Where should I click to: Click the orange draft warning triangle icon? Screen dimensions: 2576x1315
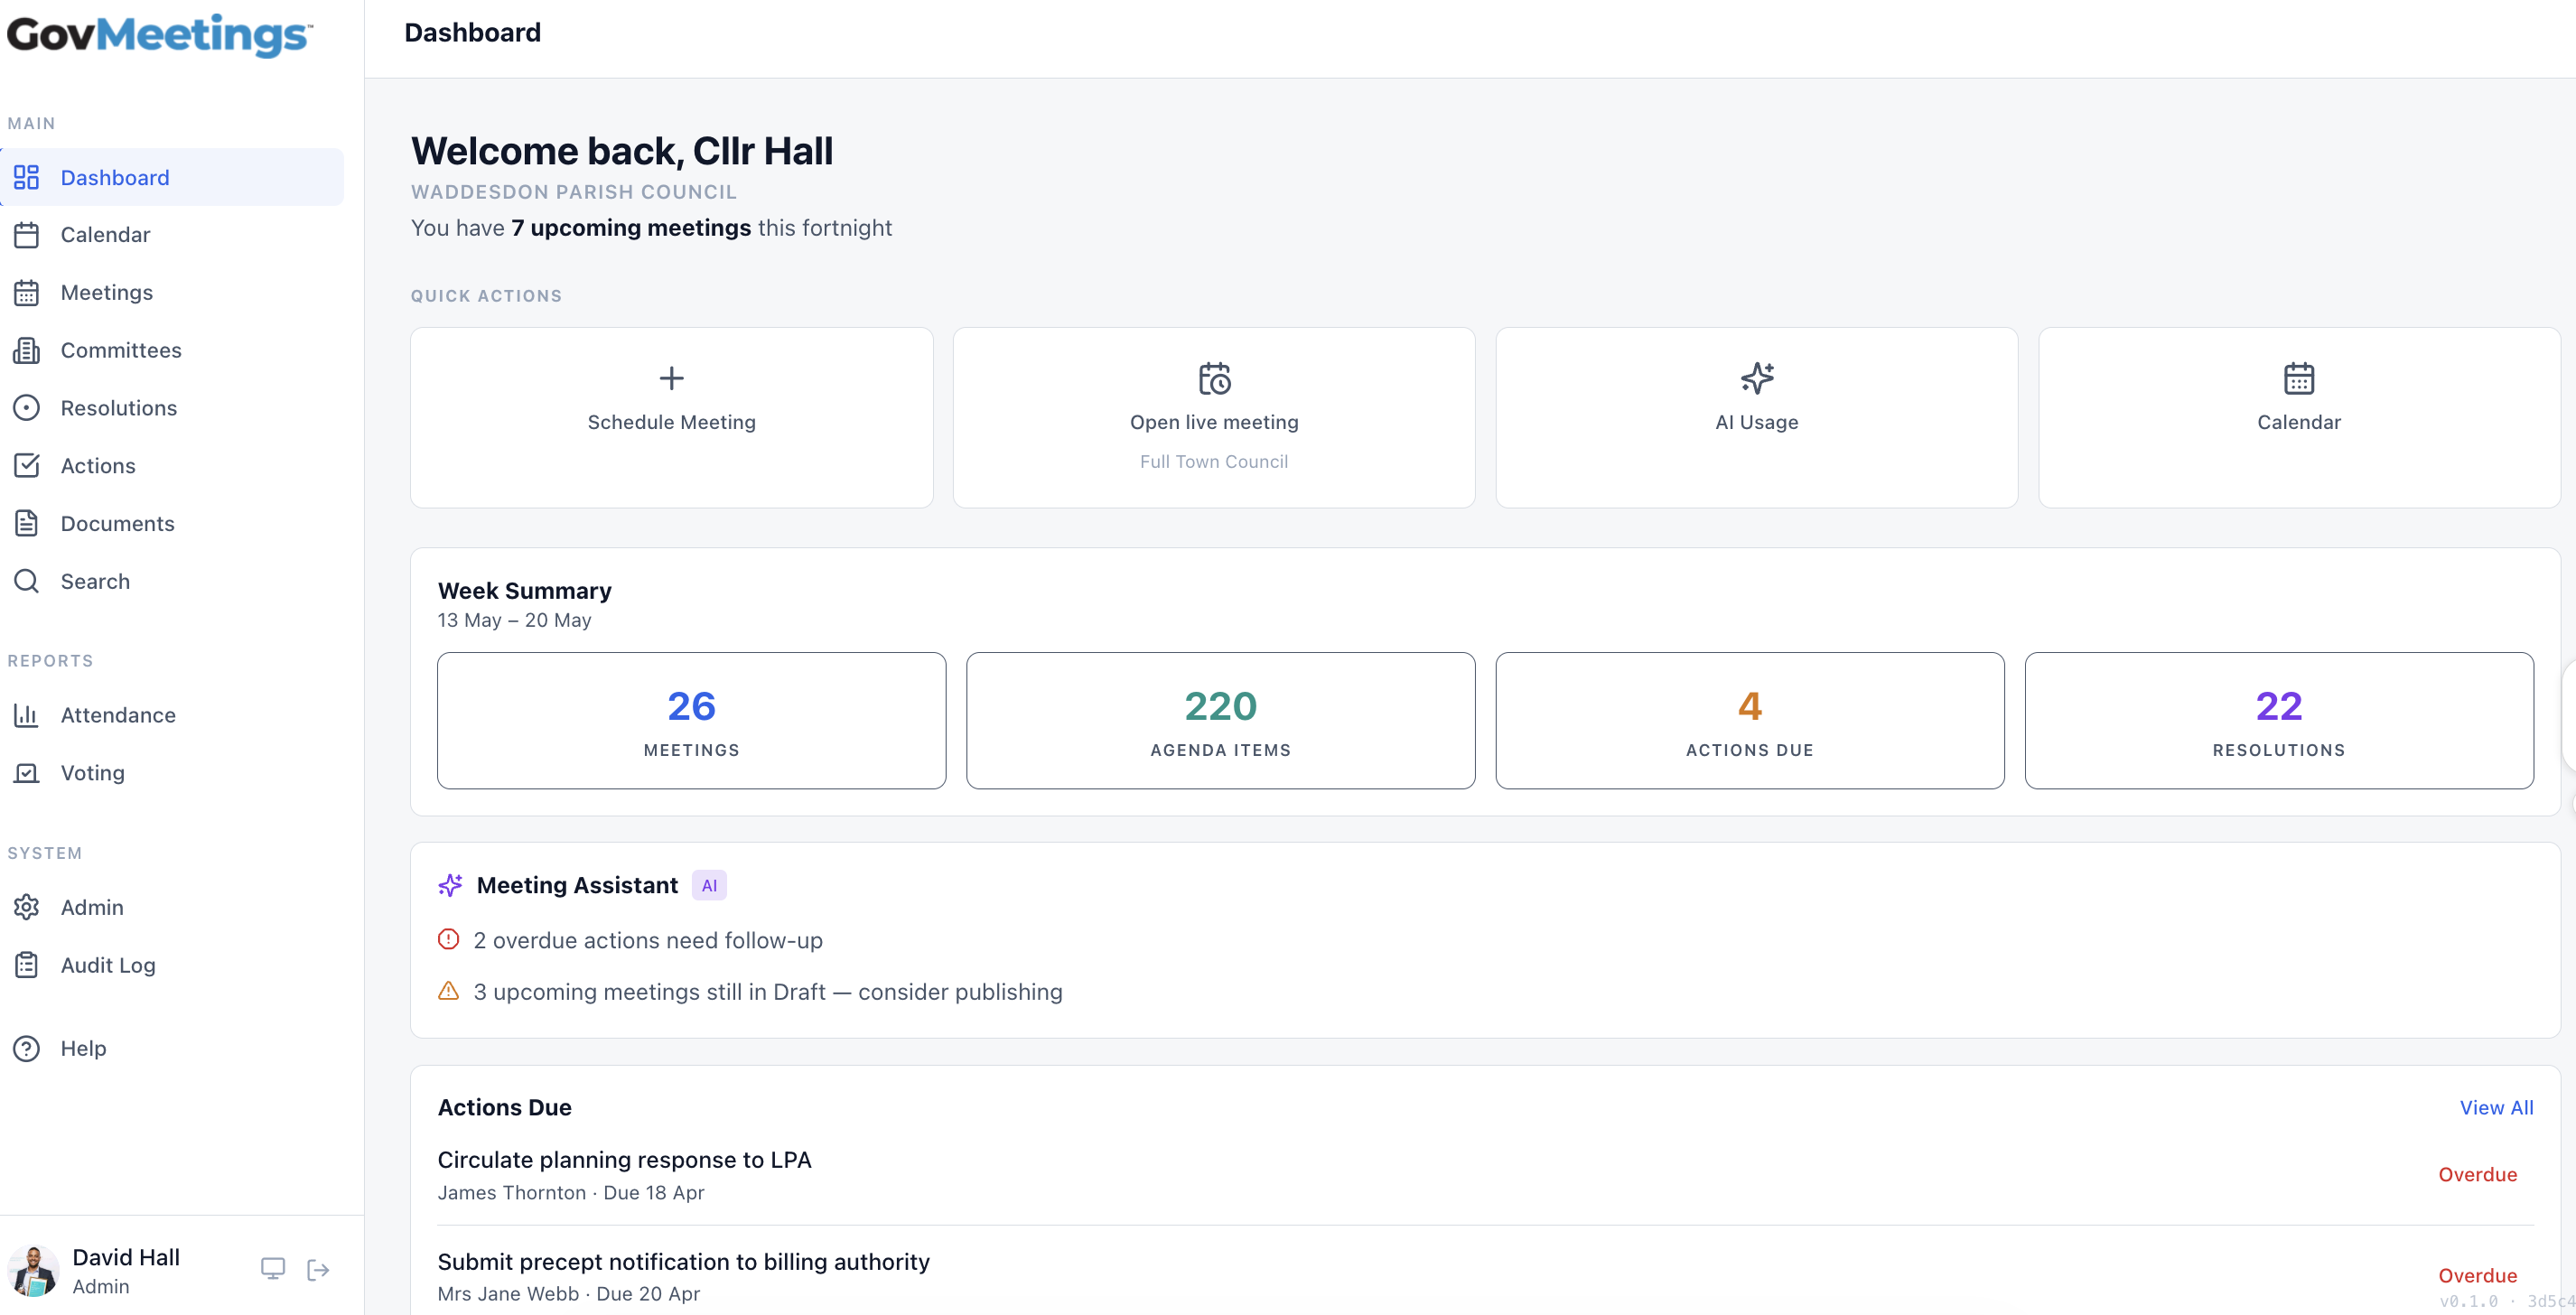[x=449, y=991]
